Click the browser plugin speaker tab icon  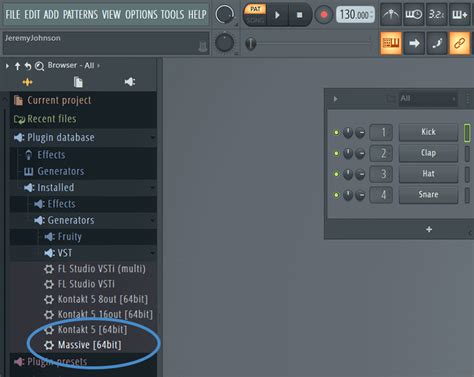130,82
